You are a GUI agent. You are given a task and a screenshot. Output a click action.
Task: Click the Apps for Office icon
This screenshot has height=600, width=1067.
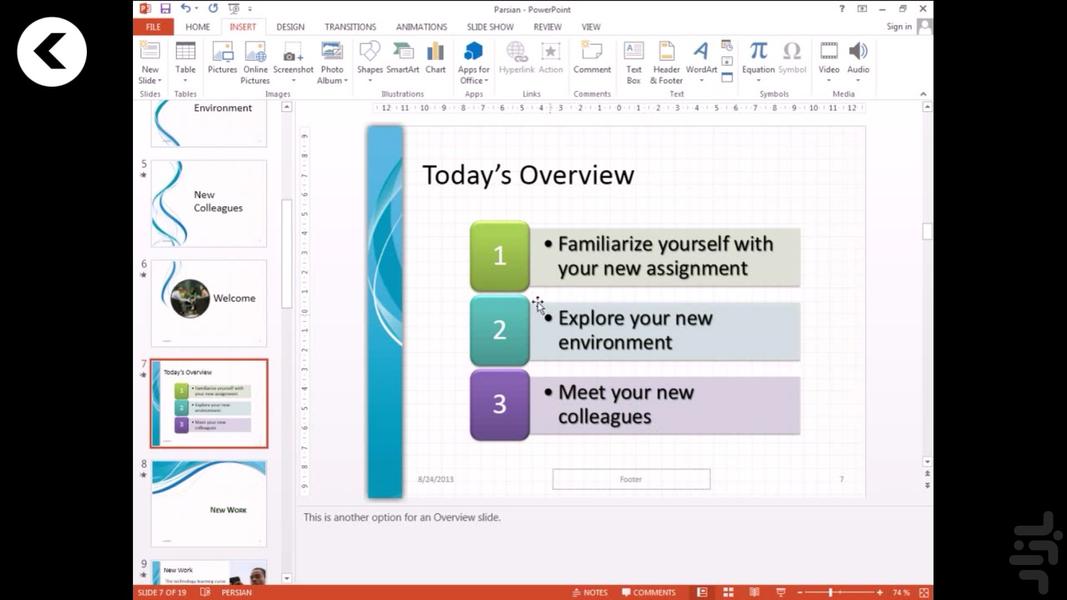coord(474,62)
